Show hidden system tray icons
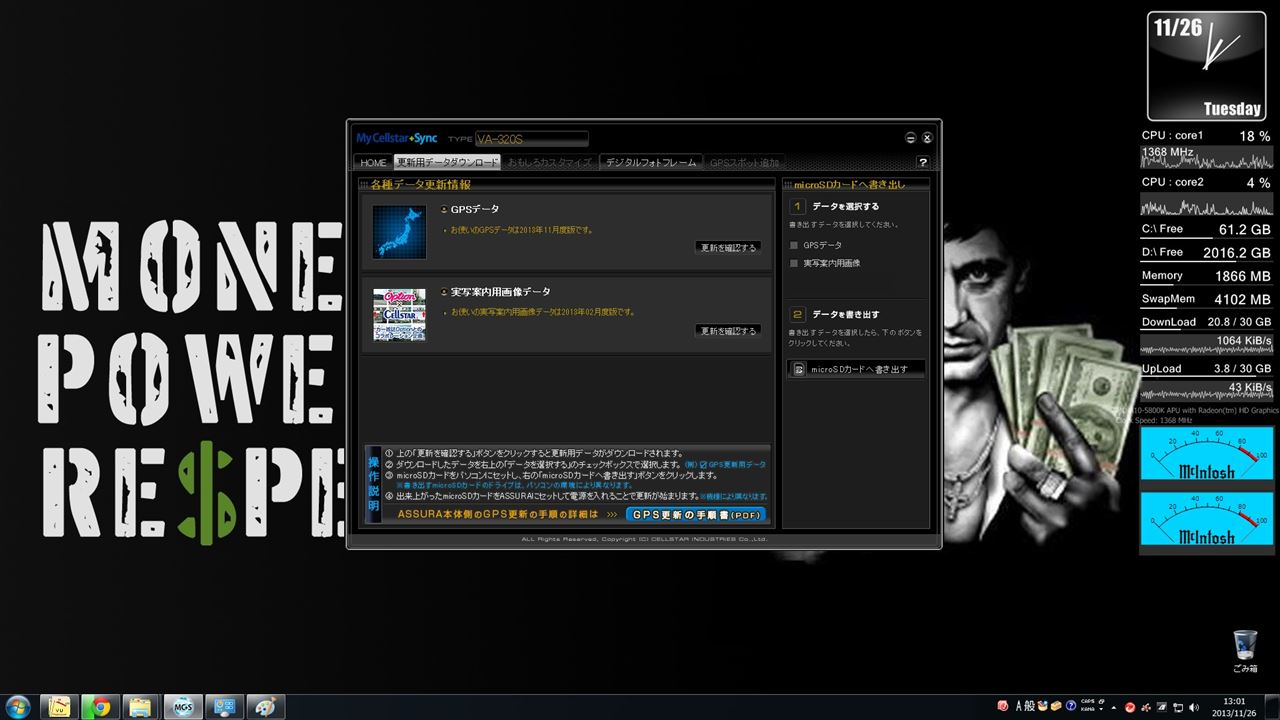This screenshot has width=1280, height=720. pyautogui.click(x=1115, y=707)
